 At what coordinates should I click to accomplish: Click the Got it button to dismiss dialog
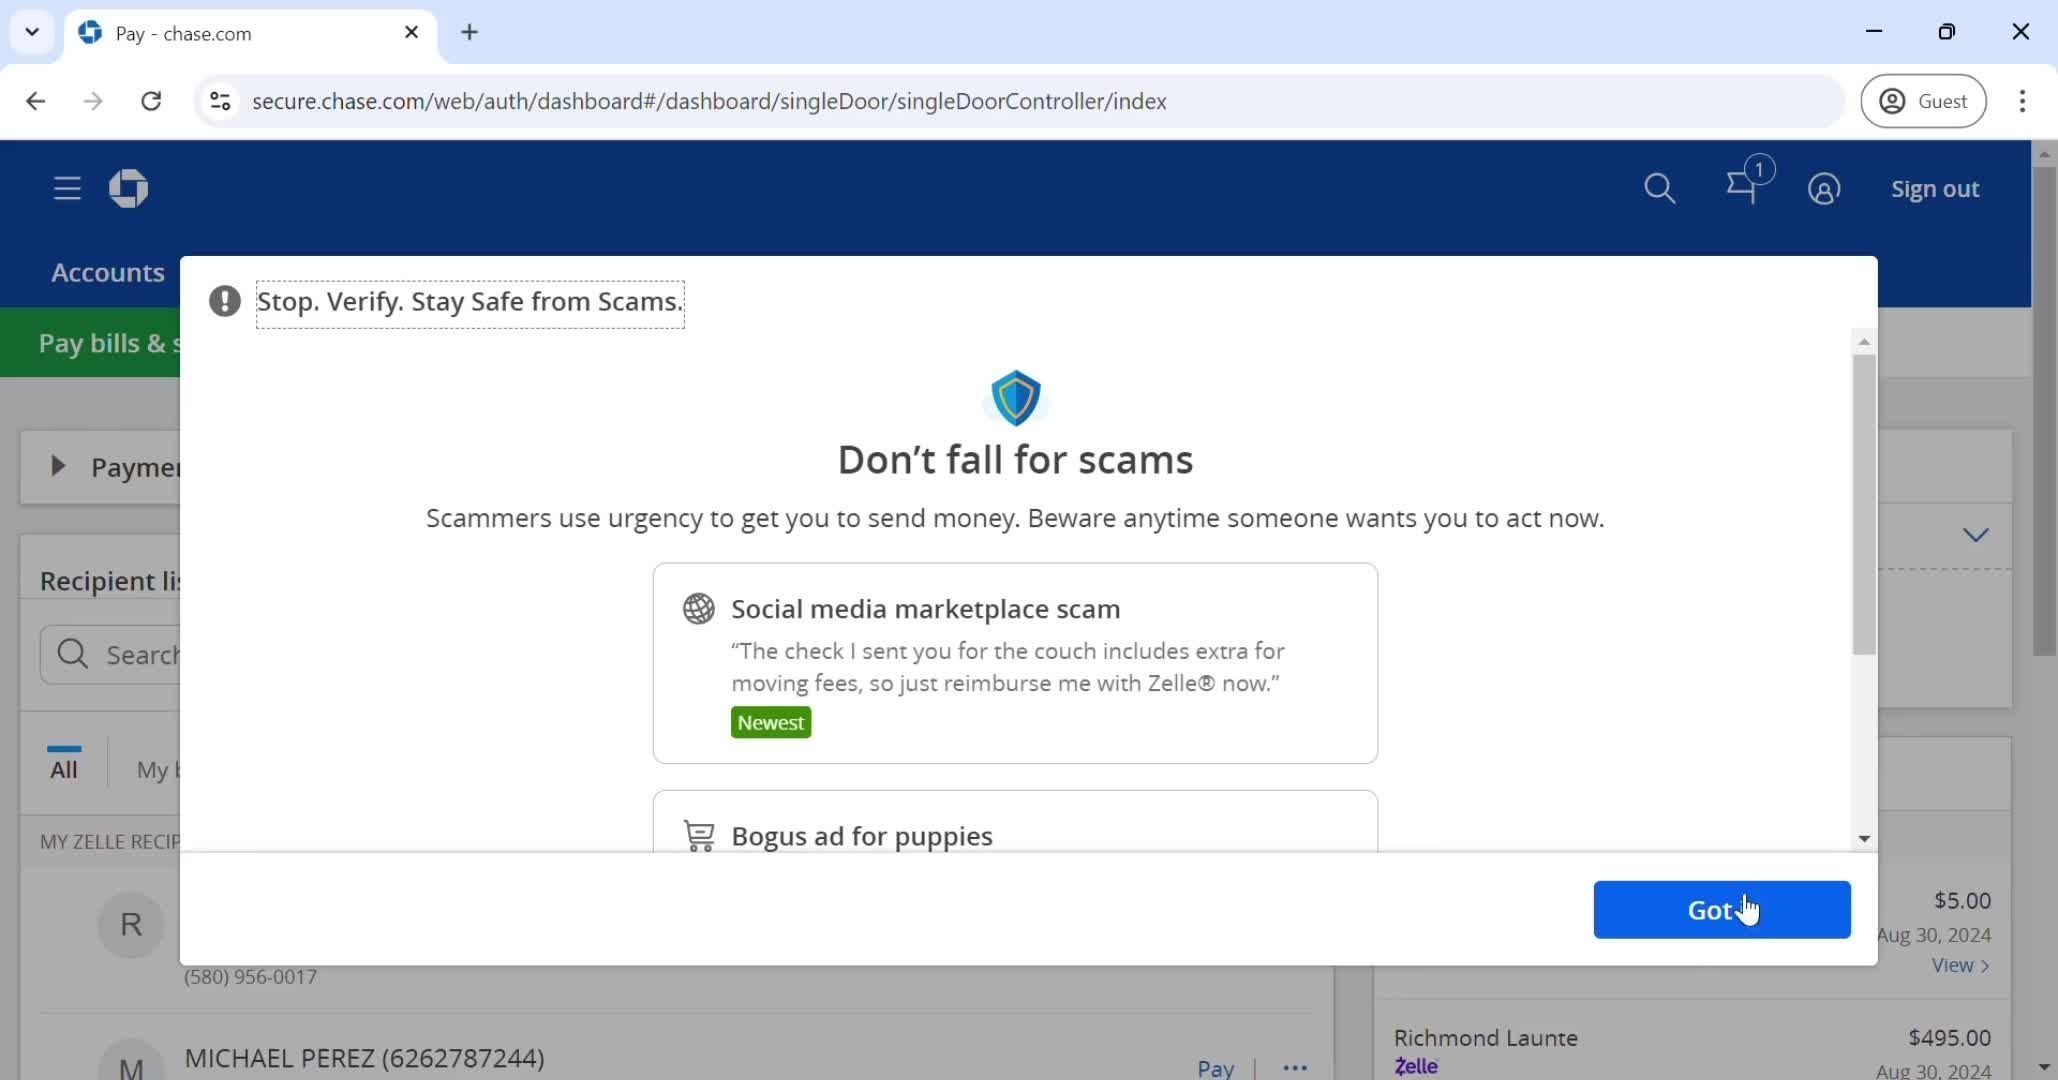pos(1722,908)
